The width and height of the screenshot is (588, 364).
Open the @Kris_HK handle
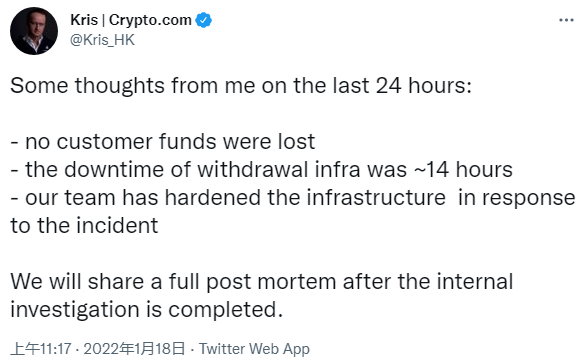102,40
